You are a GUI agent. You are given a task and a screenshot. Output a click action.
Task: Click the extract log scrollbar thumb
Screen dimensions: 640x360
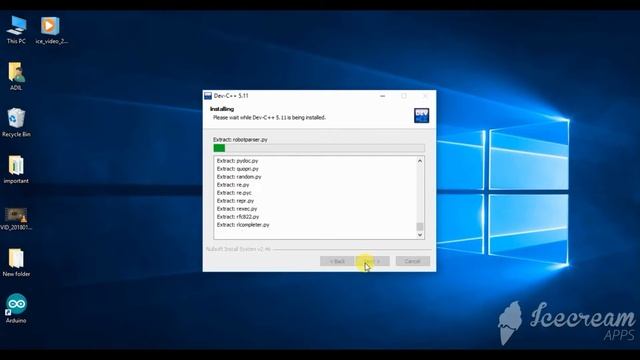(x=420, y=227)
